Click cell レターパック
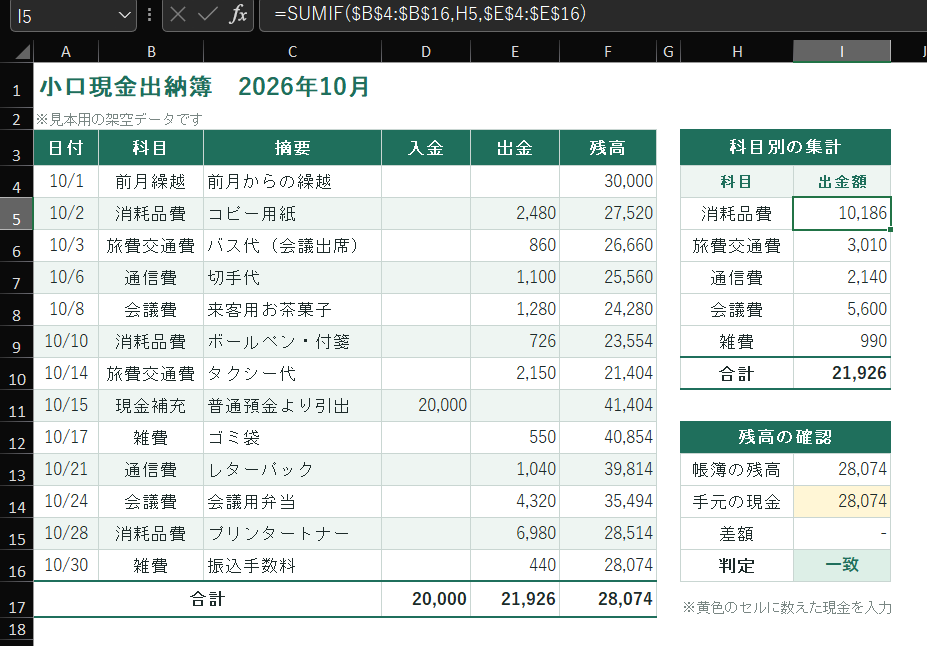The image size is (927, 646). coord(293,469)
